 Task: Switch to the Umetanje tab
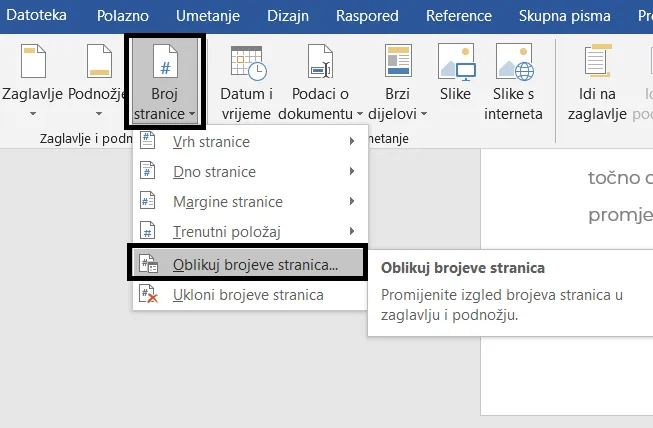[208, 16]
